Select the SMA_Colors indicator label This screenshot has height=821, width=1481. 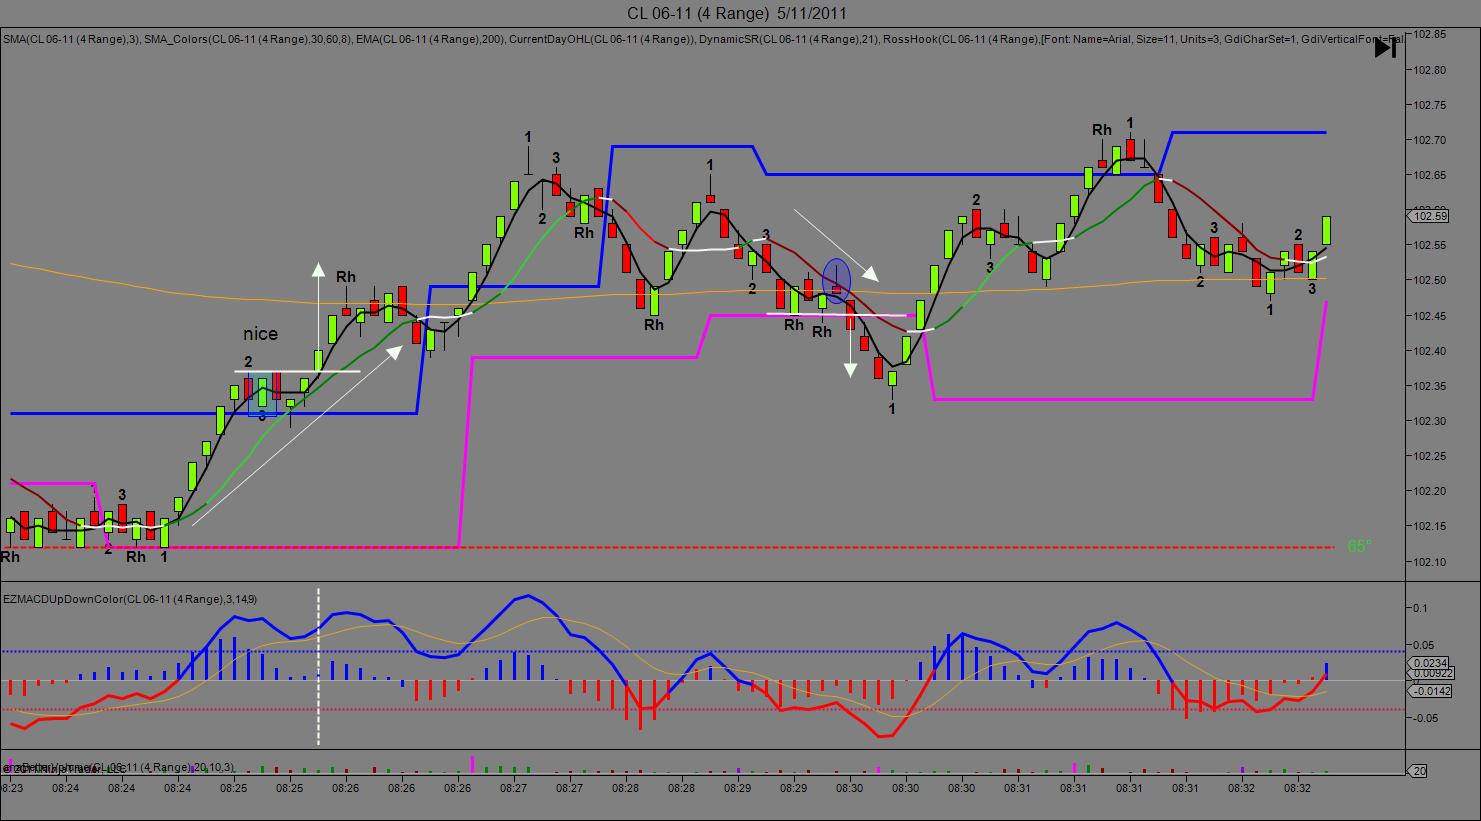click(x=247, y=40)
